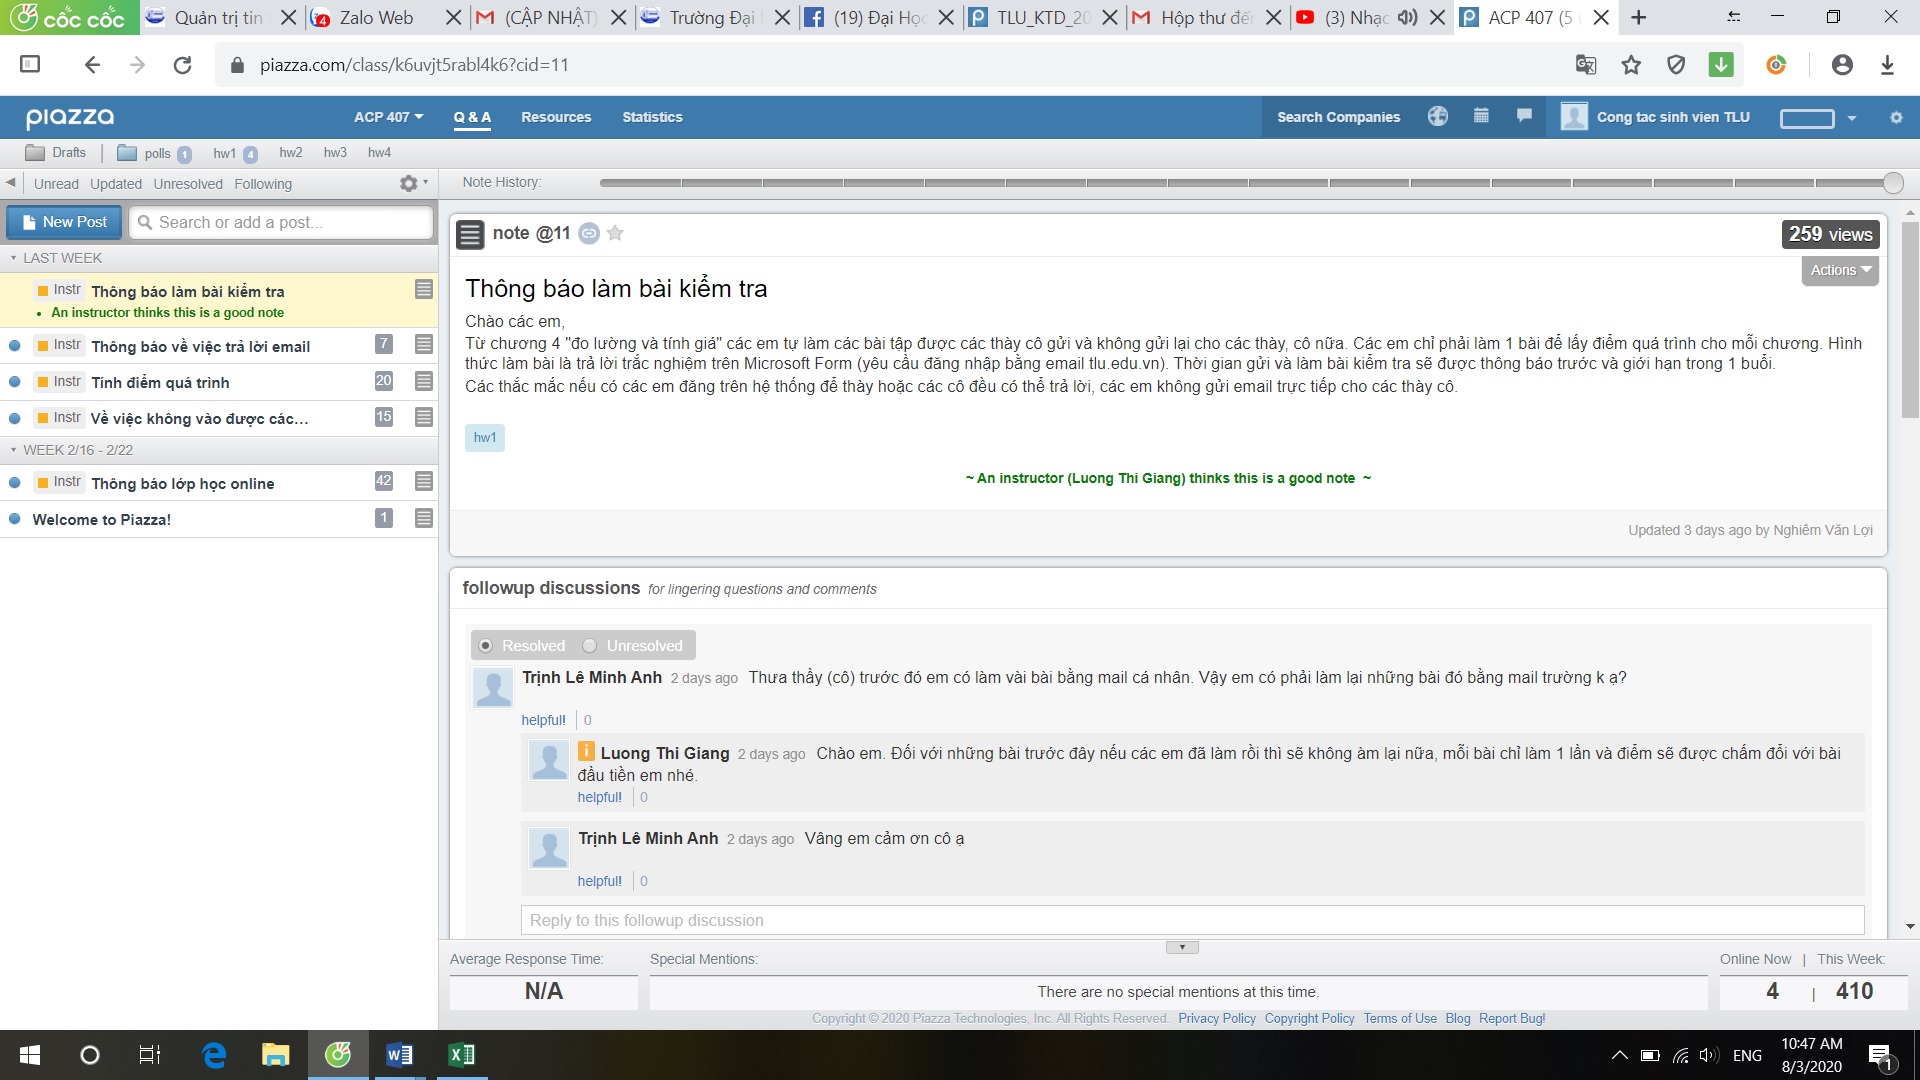Select the Unresolved radio button
The image size is (1920, 1080).
[x=590, y=646]
